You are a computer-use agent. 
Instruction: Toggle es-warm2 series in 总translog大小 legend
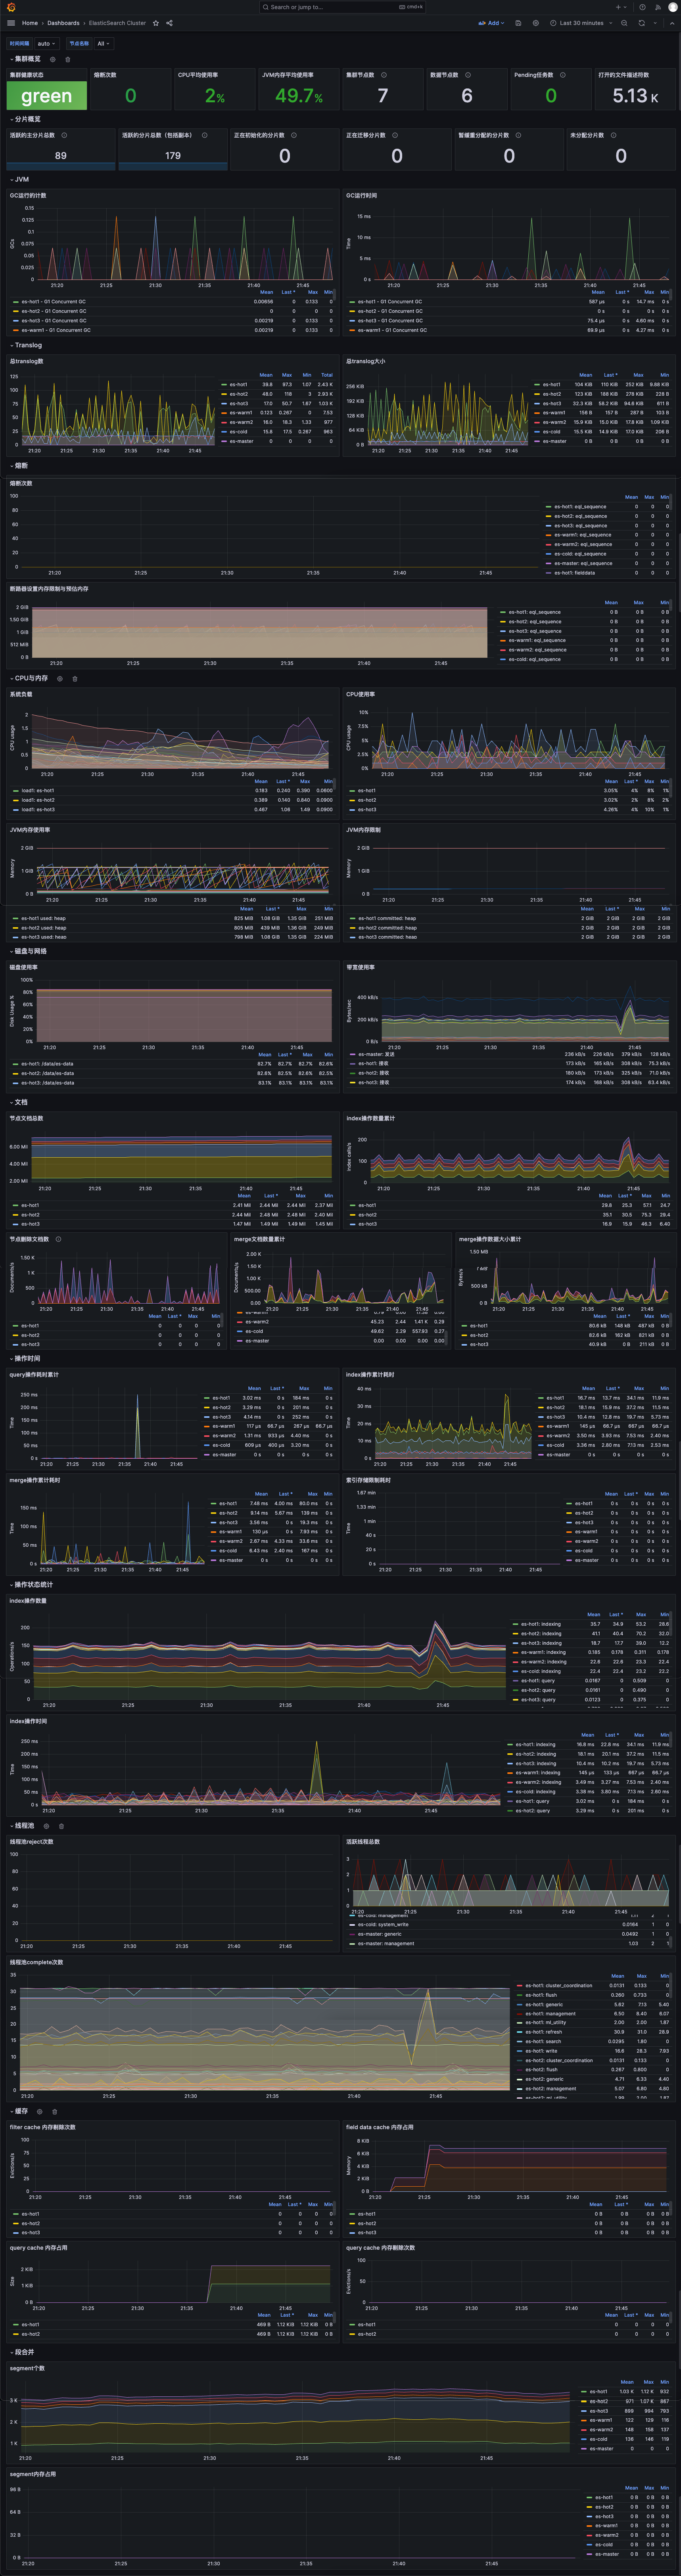pyautogui.click(x=554, y=422)
